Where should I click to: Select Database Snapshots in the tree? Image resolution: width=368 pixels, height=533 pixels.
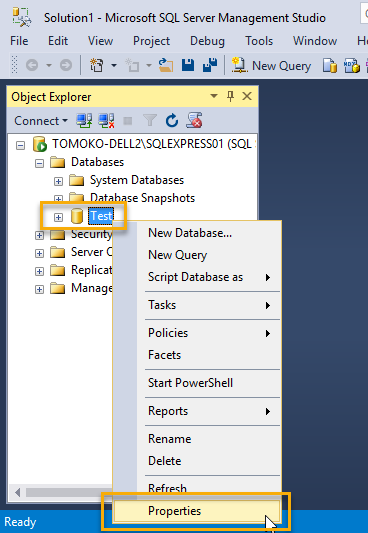click(x=142, y=198)
